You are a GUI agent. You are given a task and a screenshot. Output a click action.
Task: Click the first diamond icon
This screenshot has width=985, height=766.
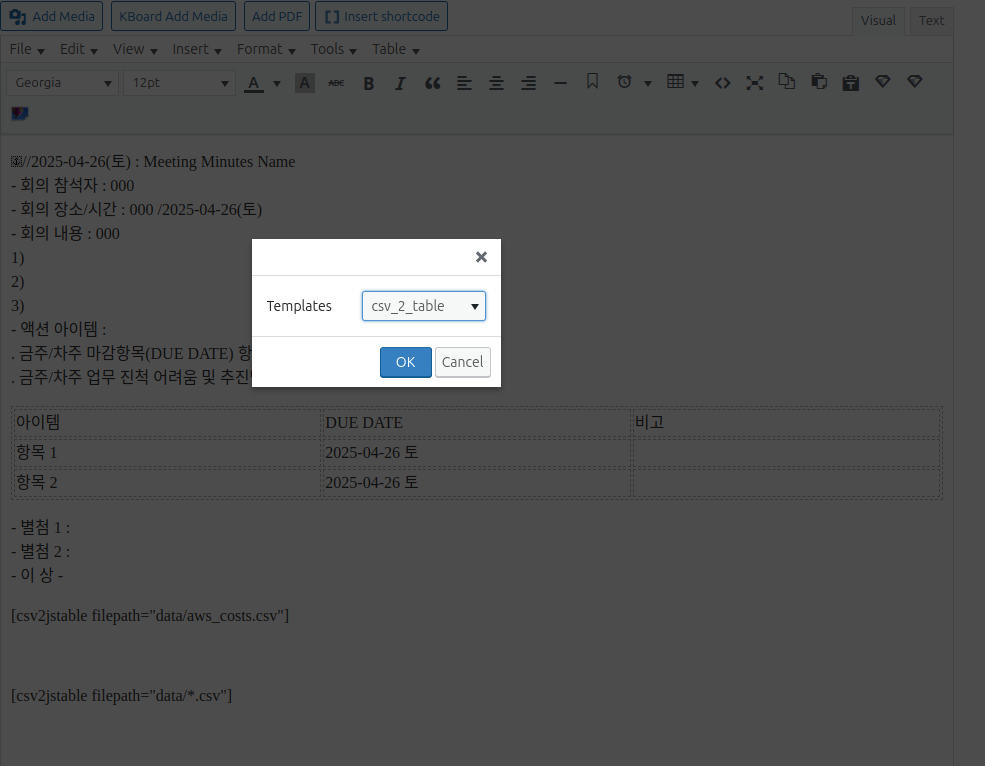point(883,82)
